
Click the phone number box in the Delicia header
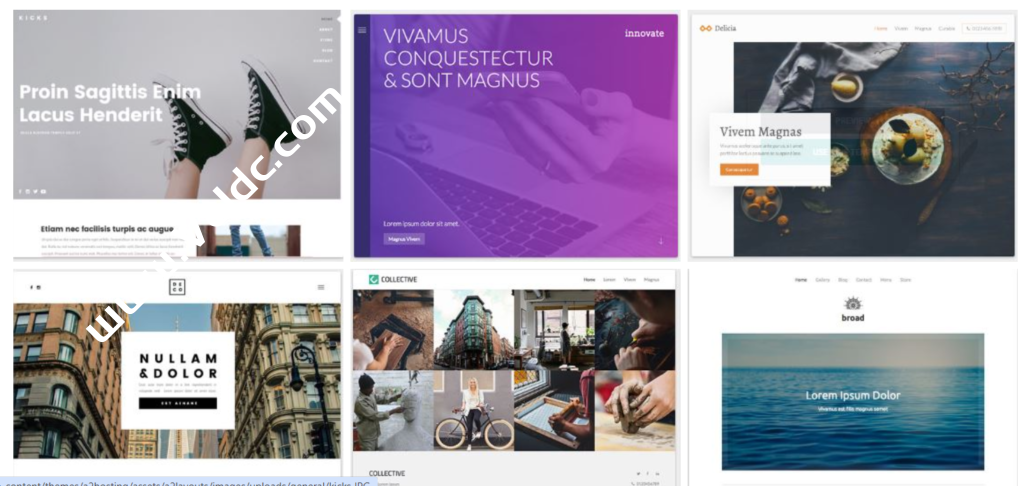click(984, 28)
